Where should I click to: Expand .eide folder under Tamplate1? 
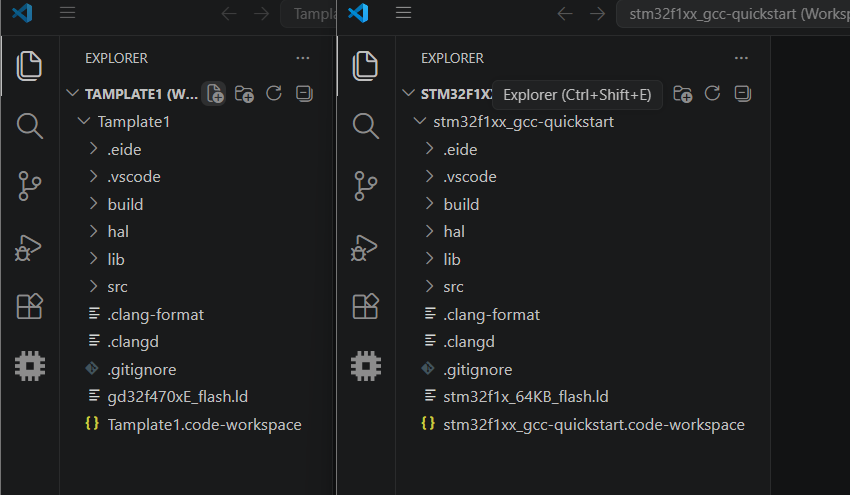click(x=93, y=149)
